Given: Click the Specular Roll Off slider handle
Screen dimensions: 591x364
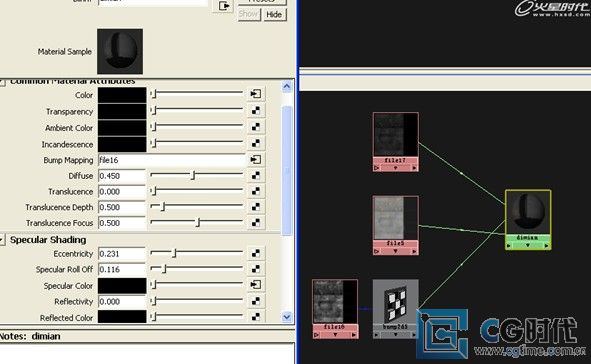Looking at the screenshot, I should pyautogui.click(x=164, y=269).
